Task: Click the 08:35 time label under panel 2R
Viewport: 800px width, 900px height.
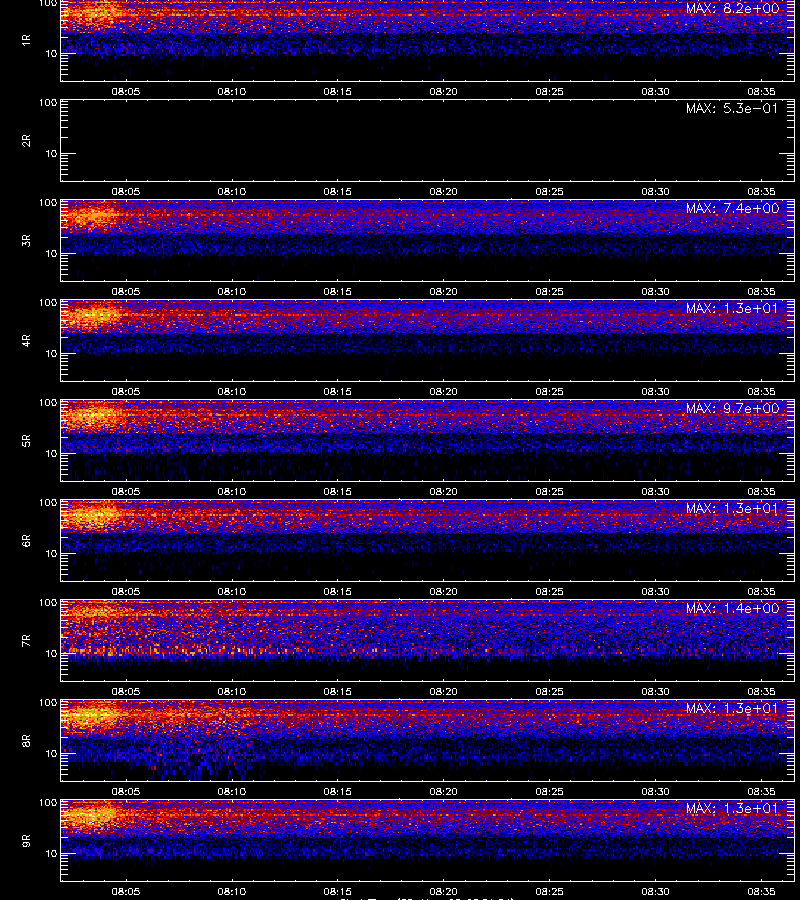Action: point(762,191)
